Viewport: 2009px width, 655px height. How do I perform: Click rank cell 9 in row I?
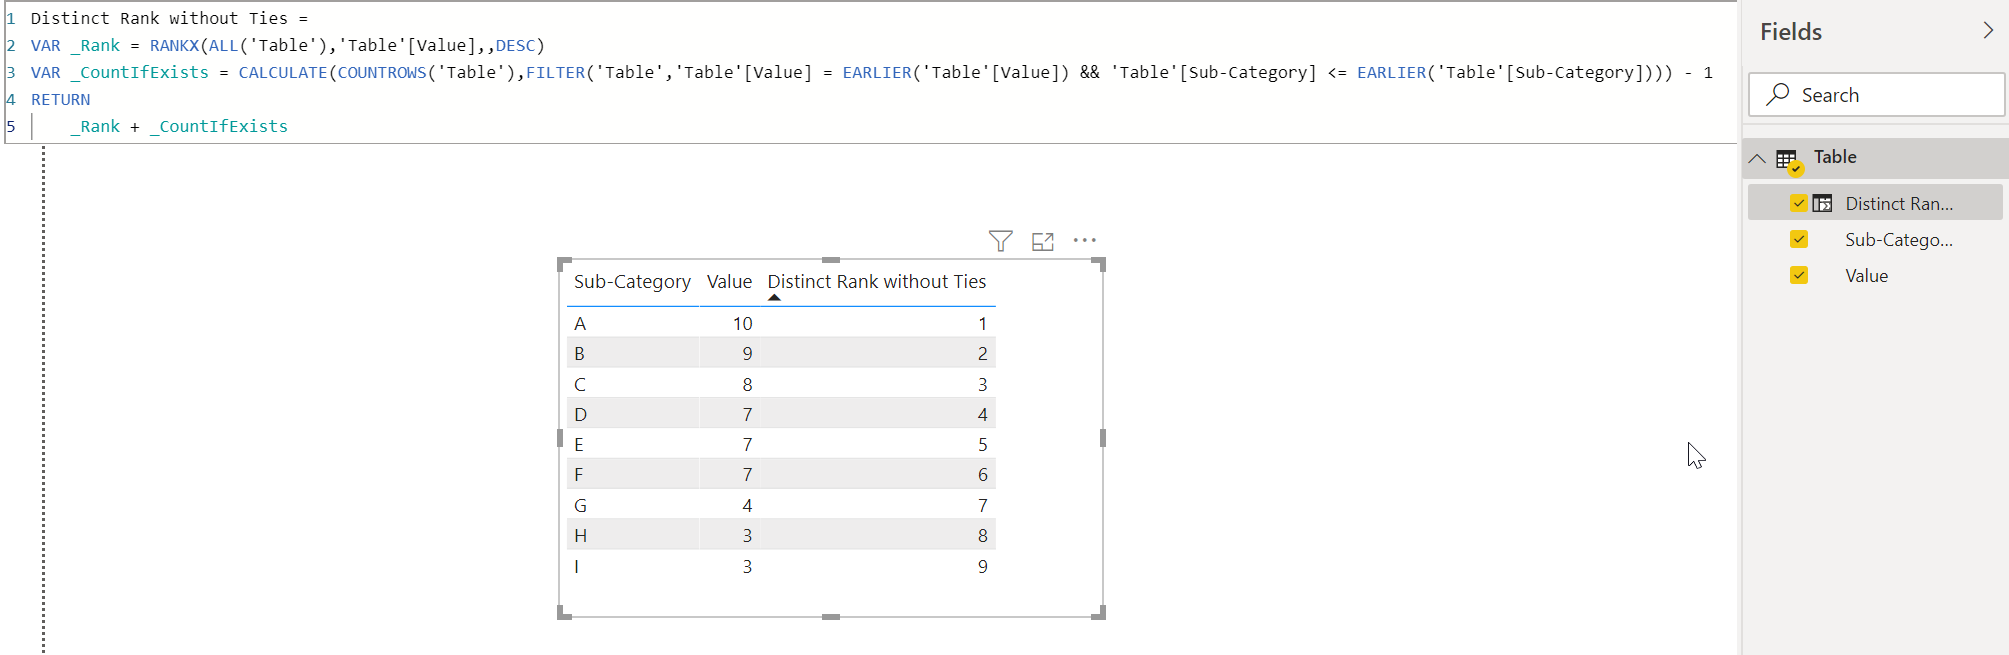click(x=983, y=567)
